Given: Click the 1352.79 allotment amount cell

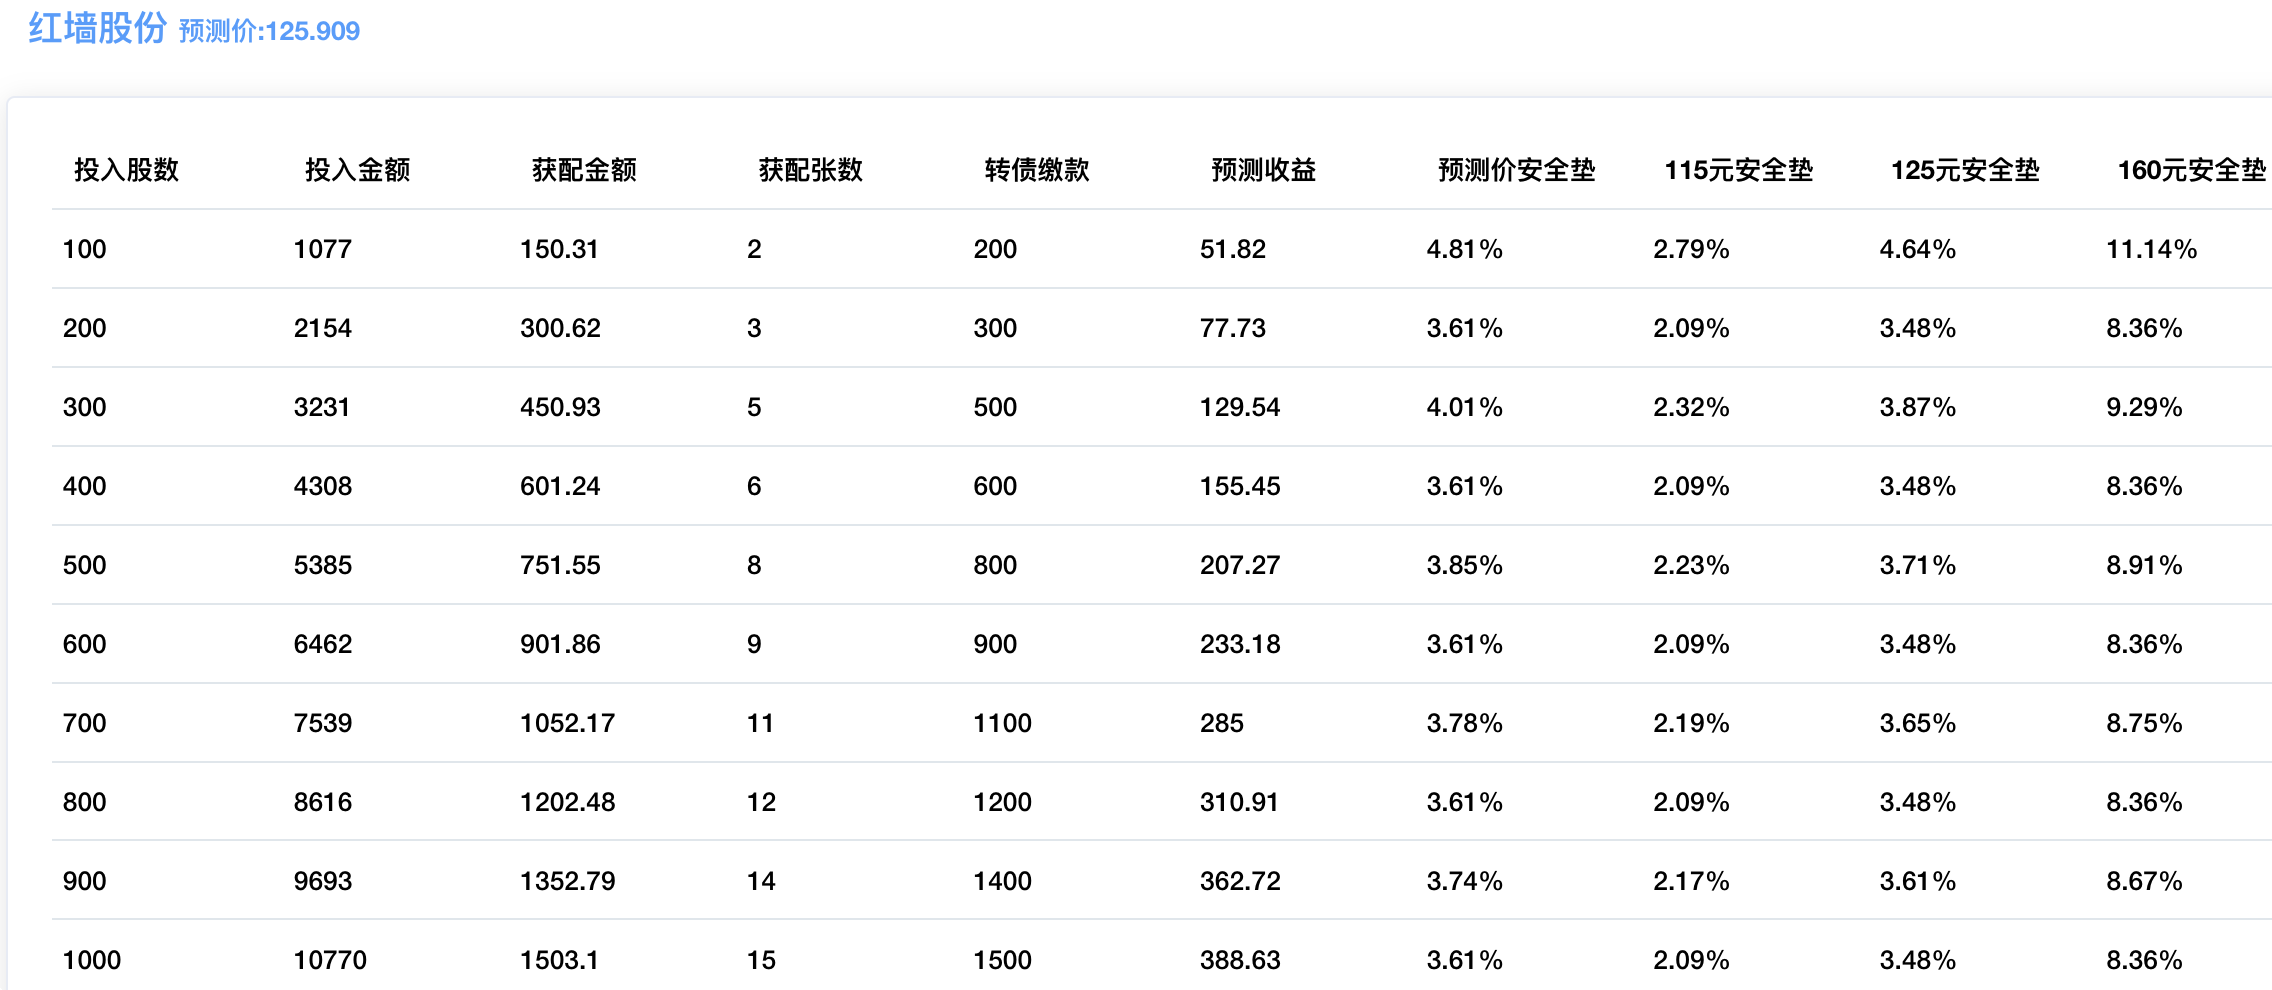Looking at the screenshot, I should pos(567,881).
